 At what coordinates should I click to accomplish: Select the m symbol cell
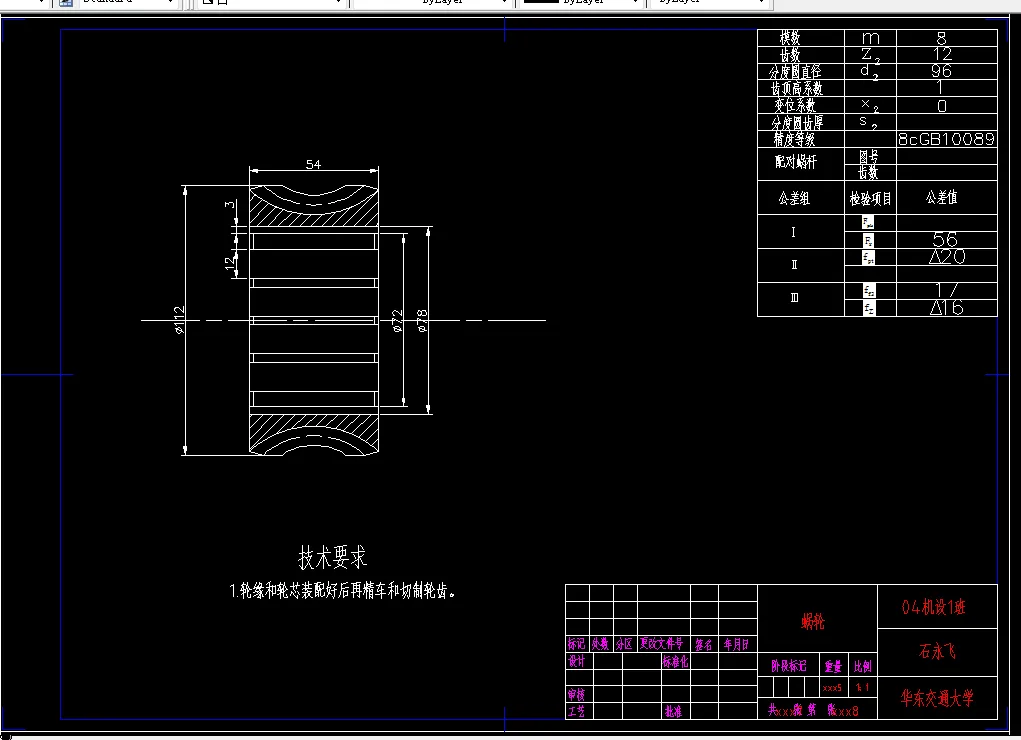(871, 38)
